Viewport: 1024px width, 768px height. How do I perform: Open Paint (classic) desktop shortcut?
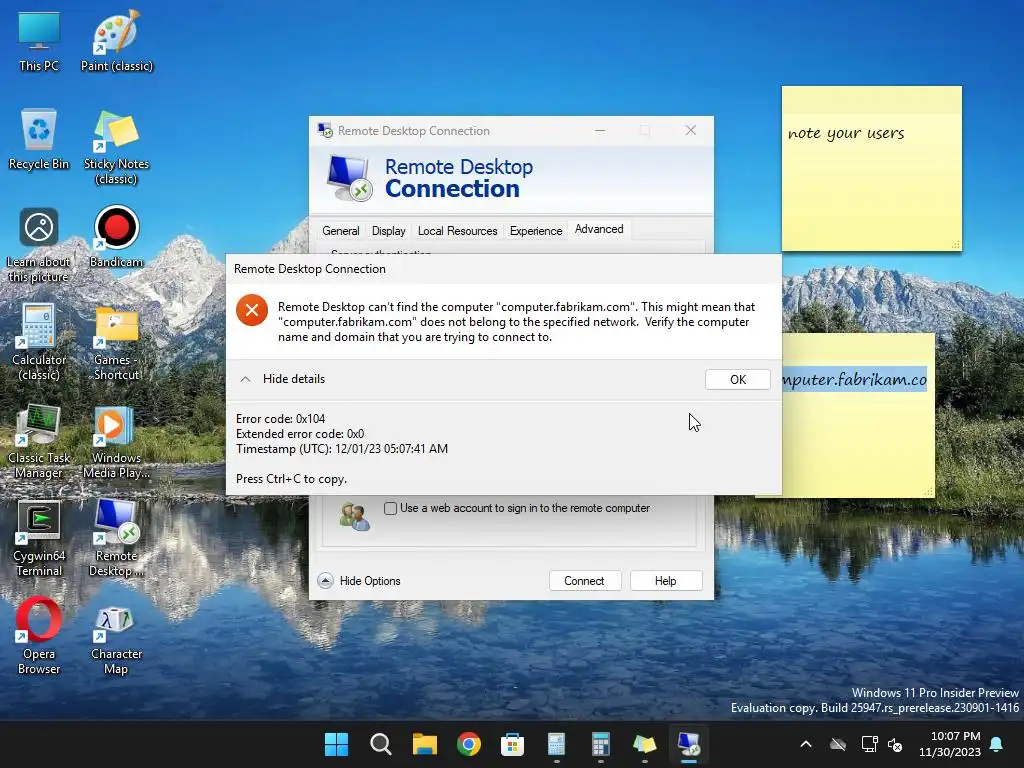coord(116,41)
